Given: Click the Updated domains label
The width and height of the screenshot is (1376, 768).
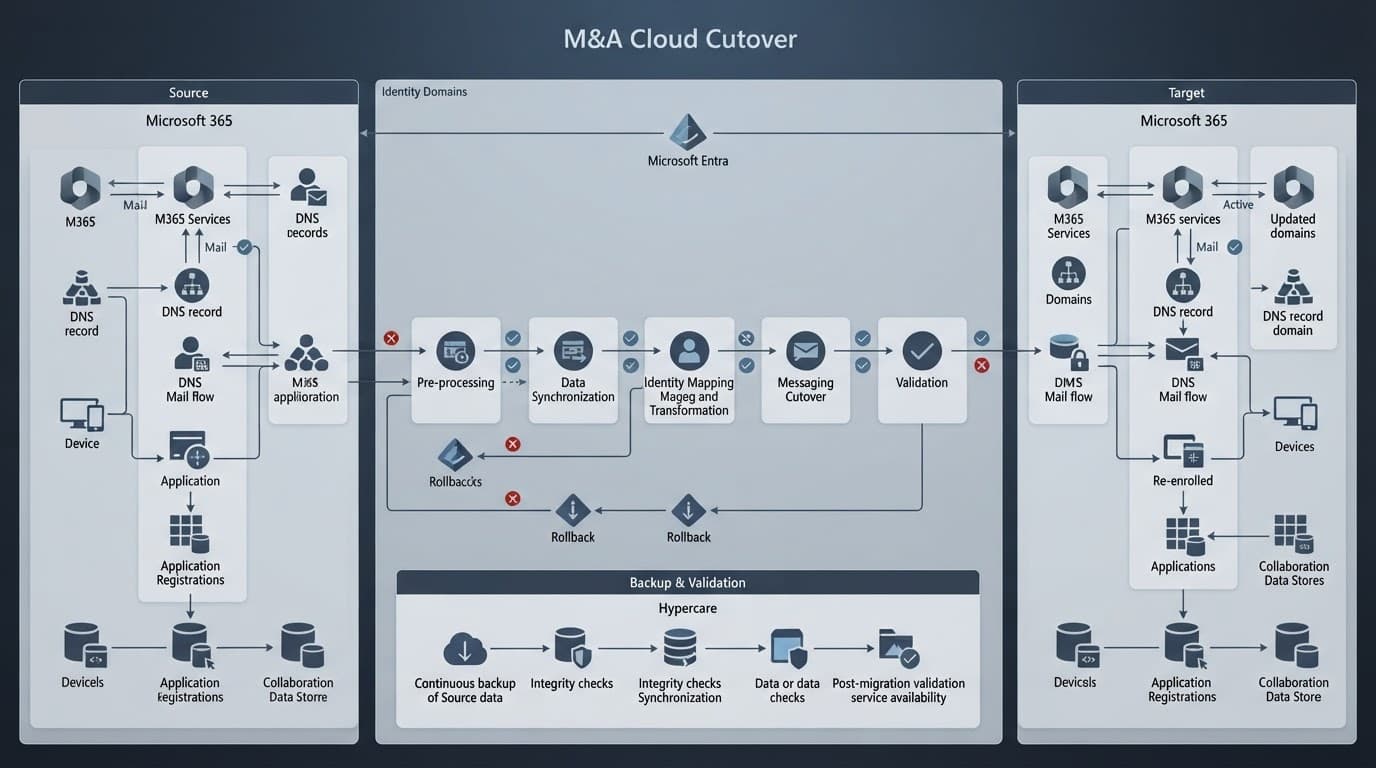Looking at the screenshot, I should (1293, 226).
